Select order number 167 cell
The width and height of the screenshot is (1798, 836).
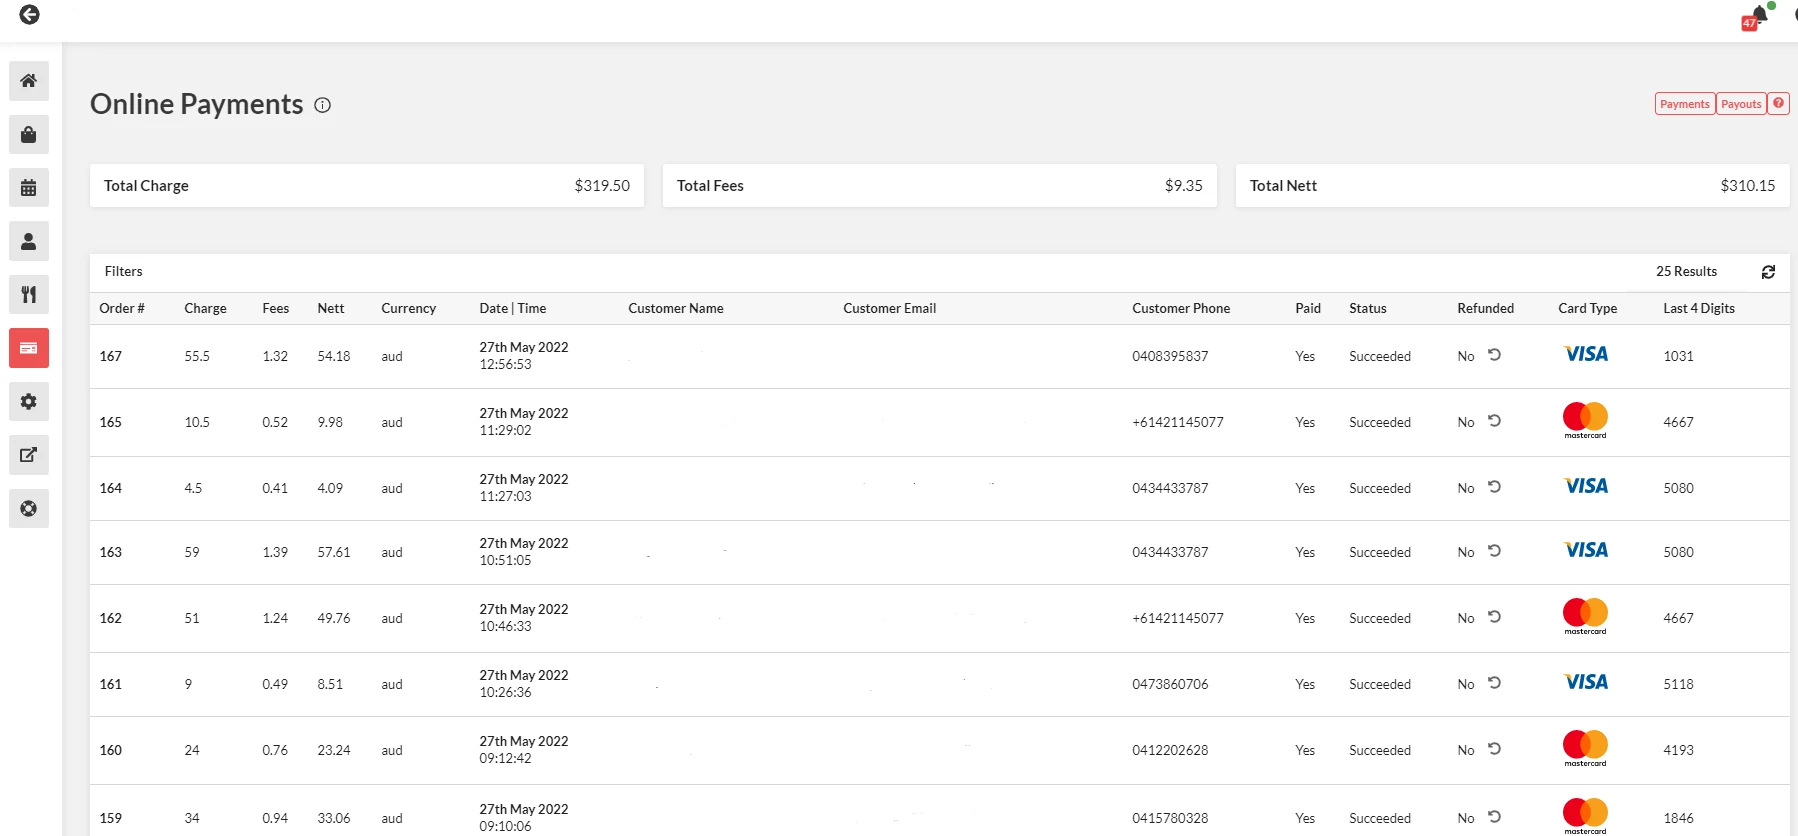pos(111,356)
